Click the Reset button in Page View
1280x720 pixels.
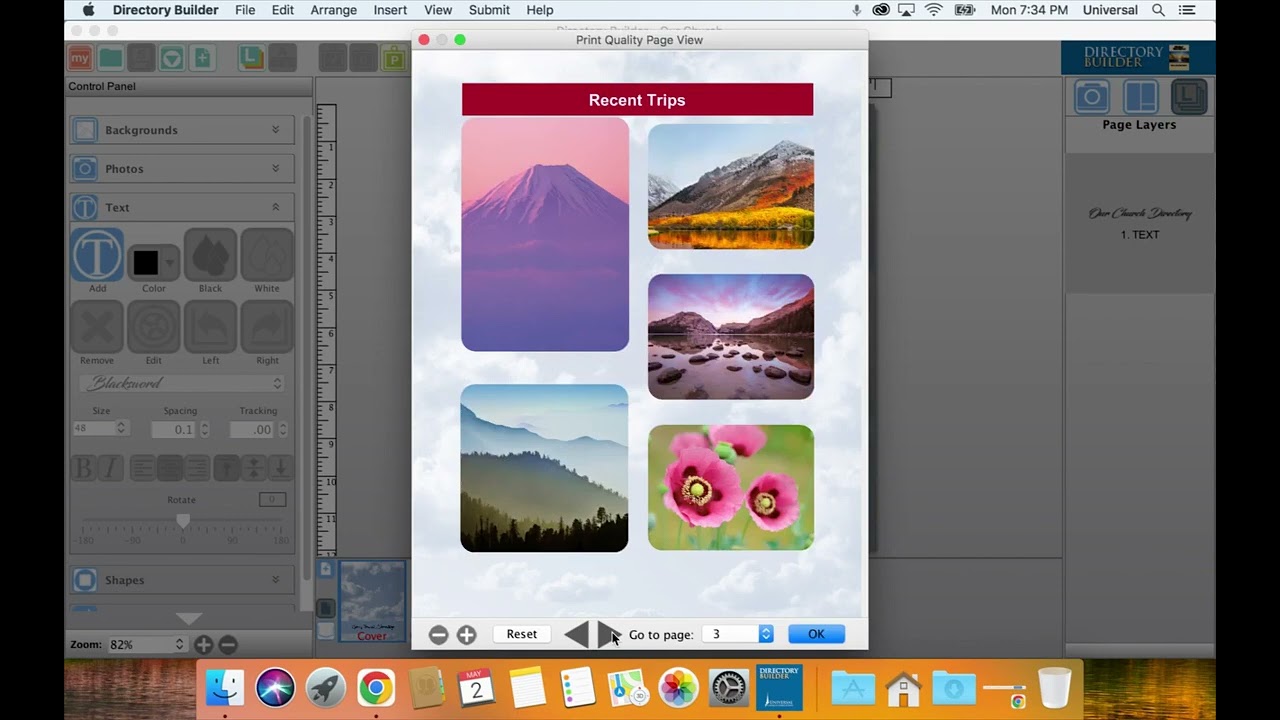pos(522,634)
